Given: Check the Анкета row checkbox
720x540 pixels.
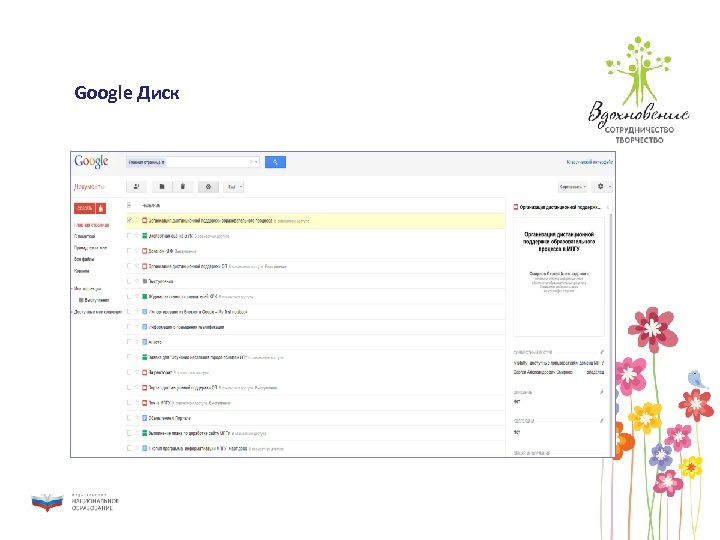Looking at the screenshot, I should point(129,342).
